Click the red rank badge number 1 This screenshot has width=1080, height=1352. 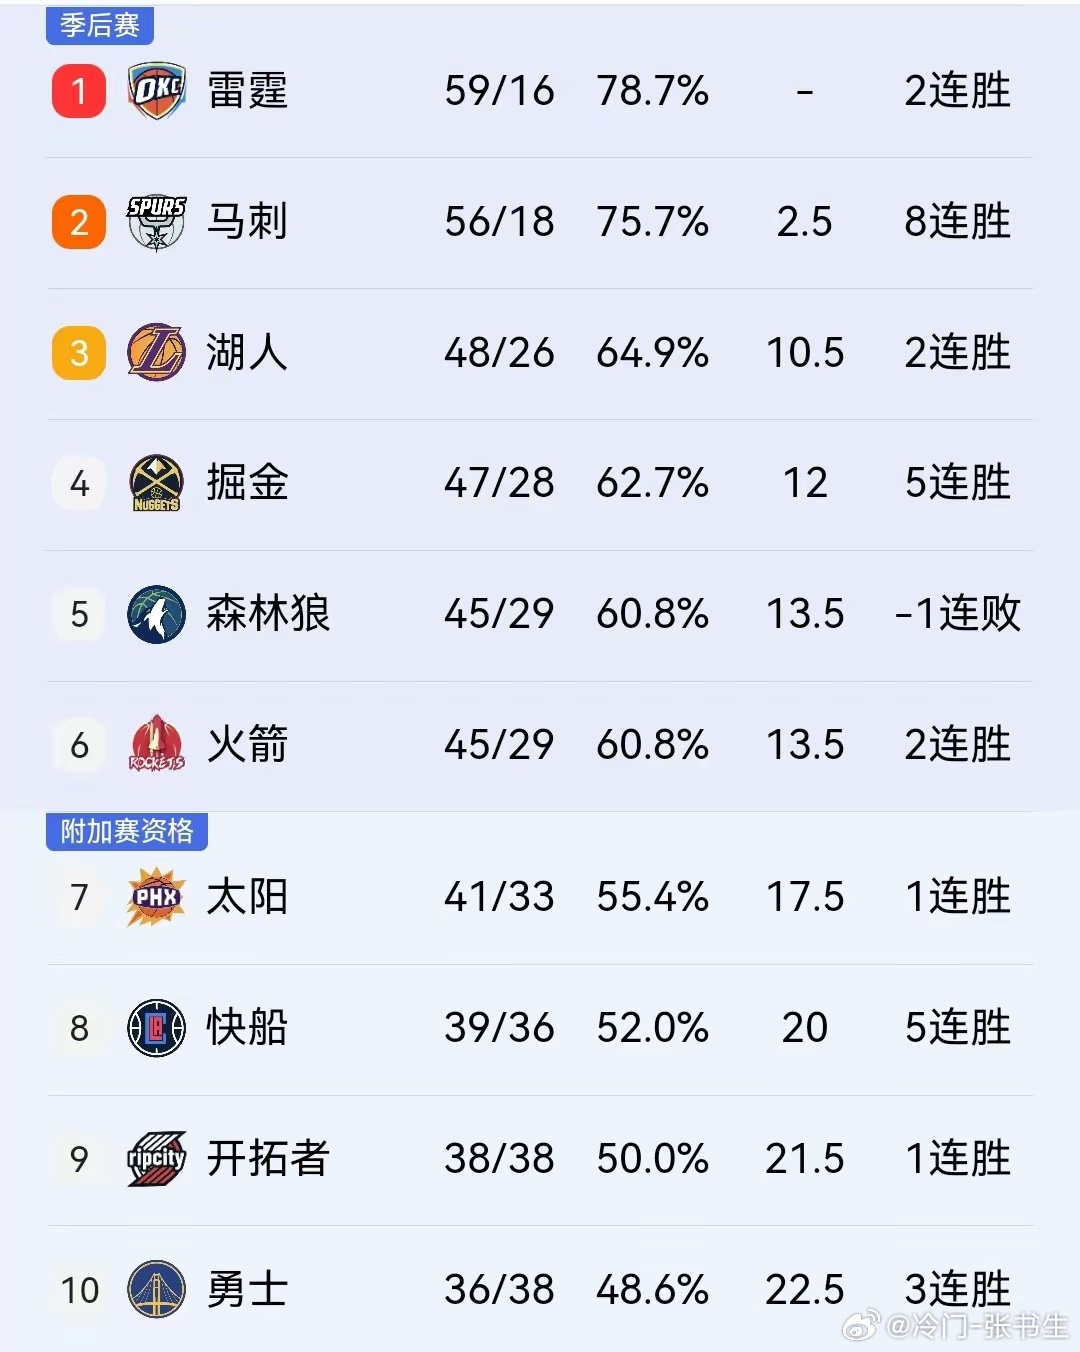[78, 91]
